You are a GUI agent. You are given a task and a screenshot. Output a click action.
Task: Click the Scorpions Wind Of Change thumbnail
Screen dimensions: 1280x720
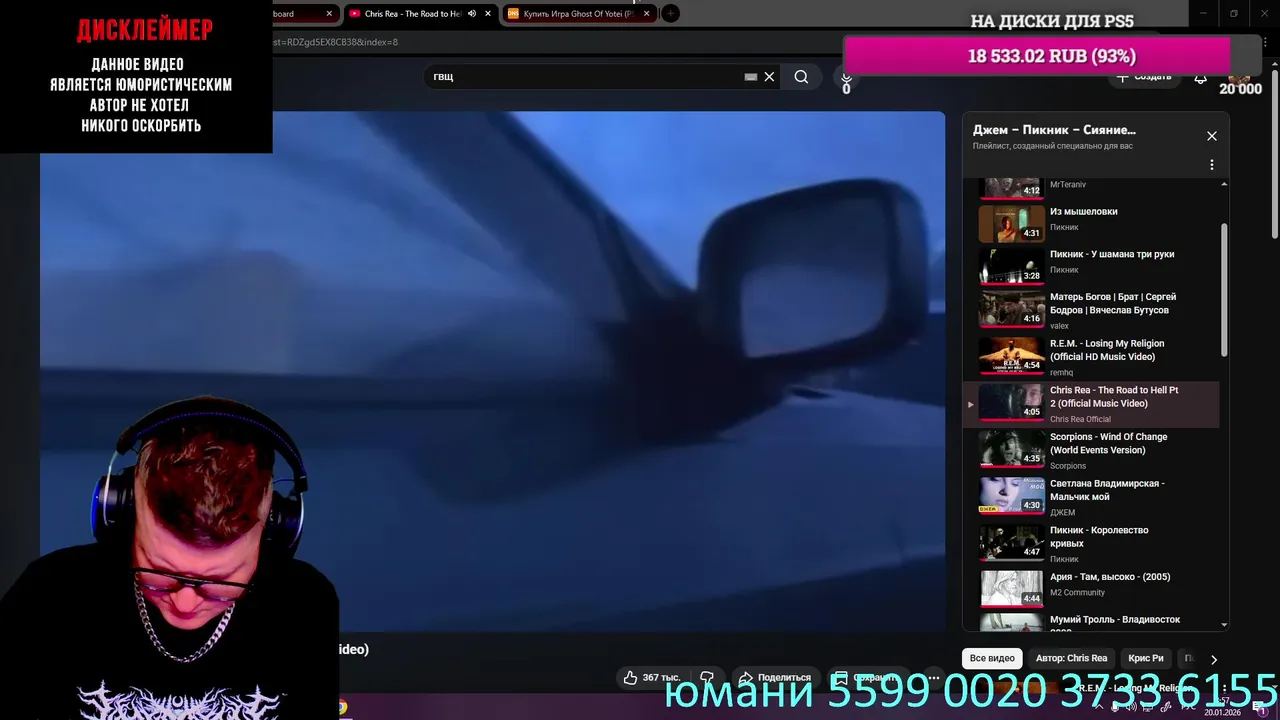click(1011, 449)
